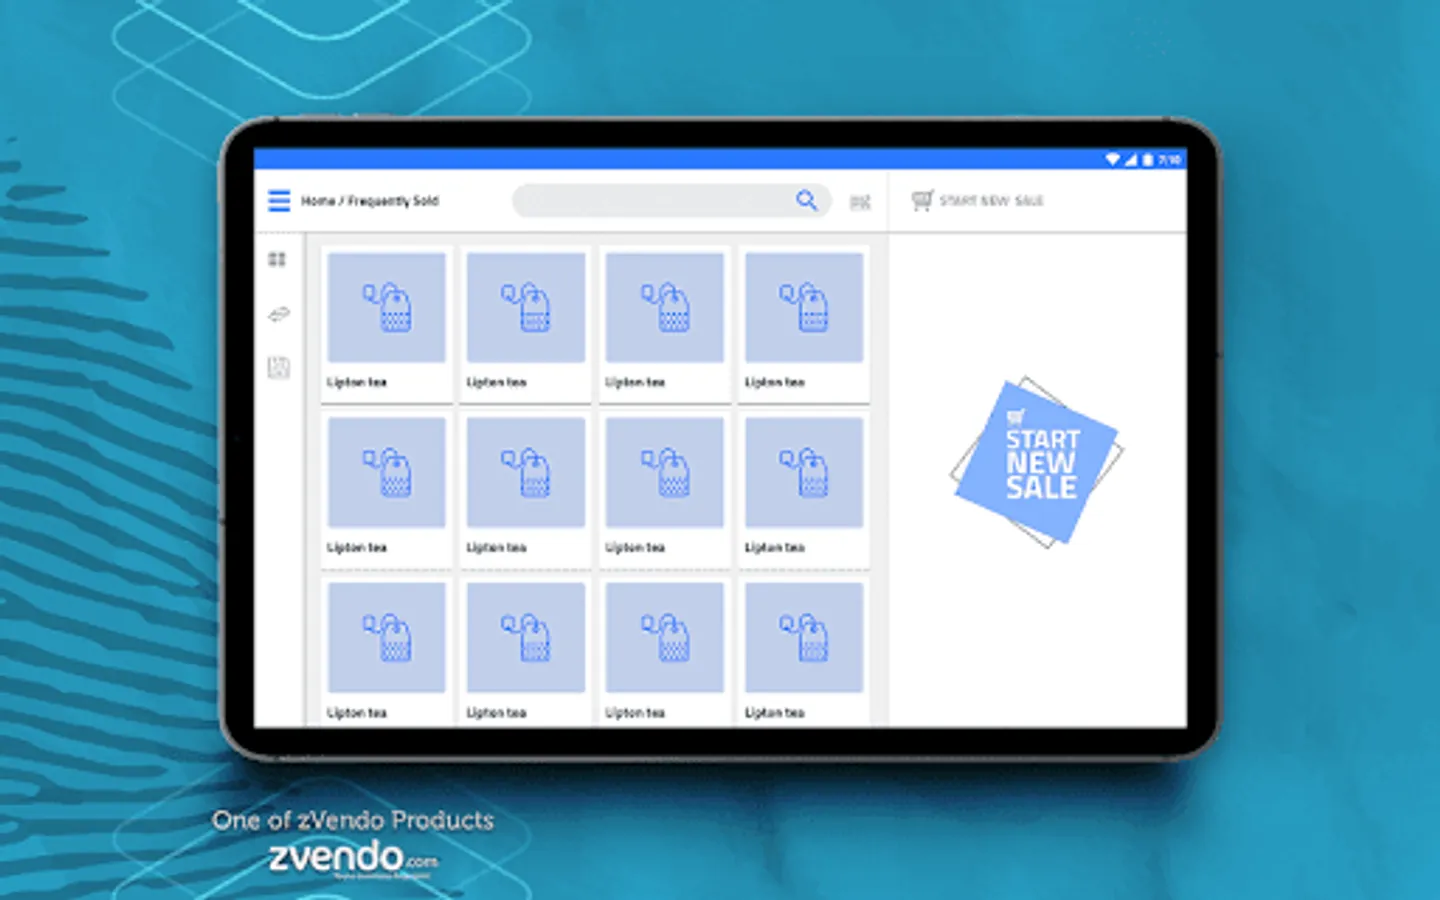Select the grid view sidebar icon
1440x900 pixels.
click(x=277, y=260)
